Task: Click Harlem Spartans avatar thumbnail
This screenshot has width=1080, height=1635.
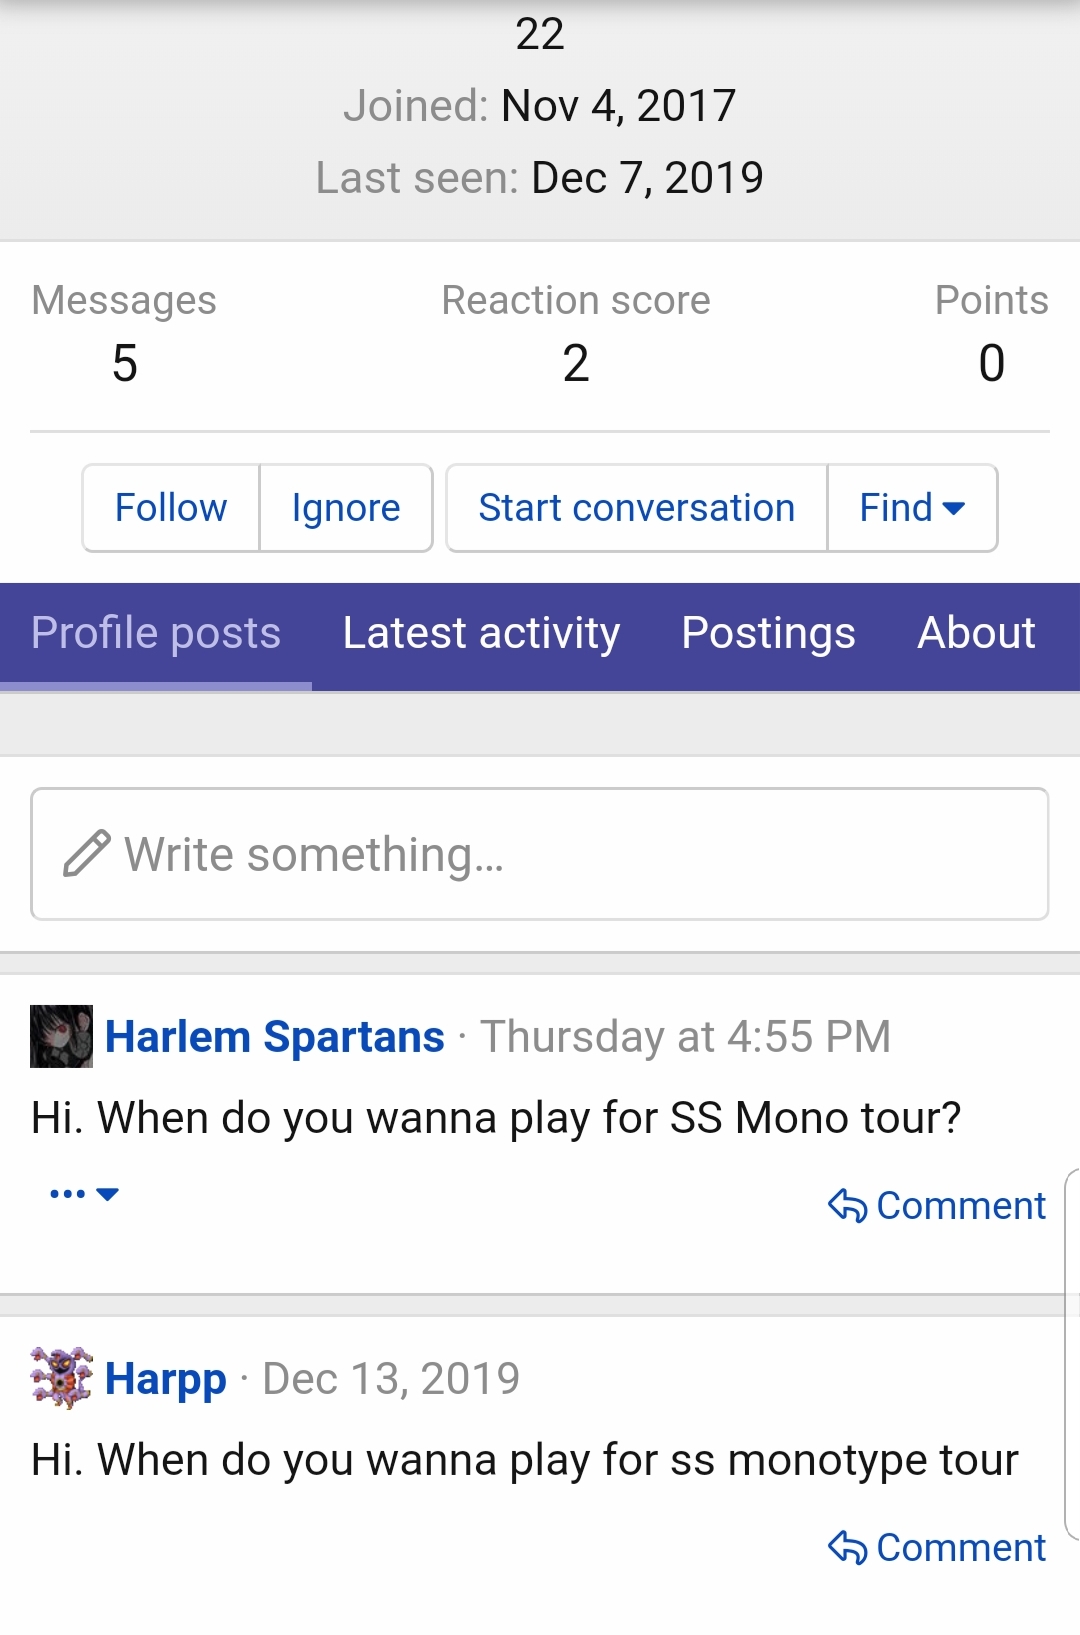Action: (61, 1036)
